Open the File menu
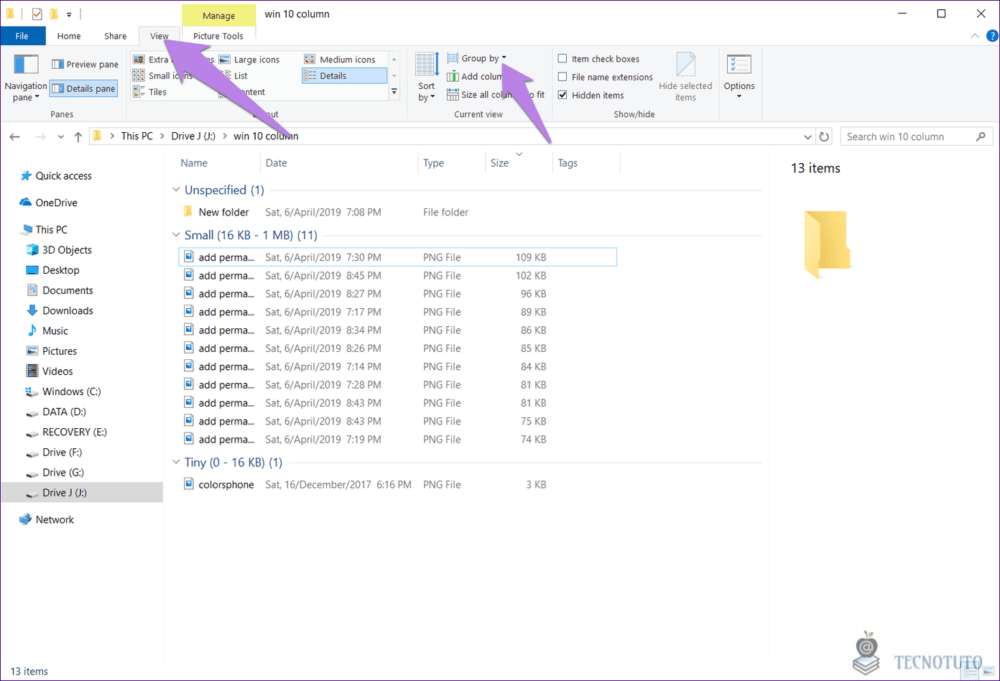 pyautogui.click(x=22, y=36)
